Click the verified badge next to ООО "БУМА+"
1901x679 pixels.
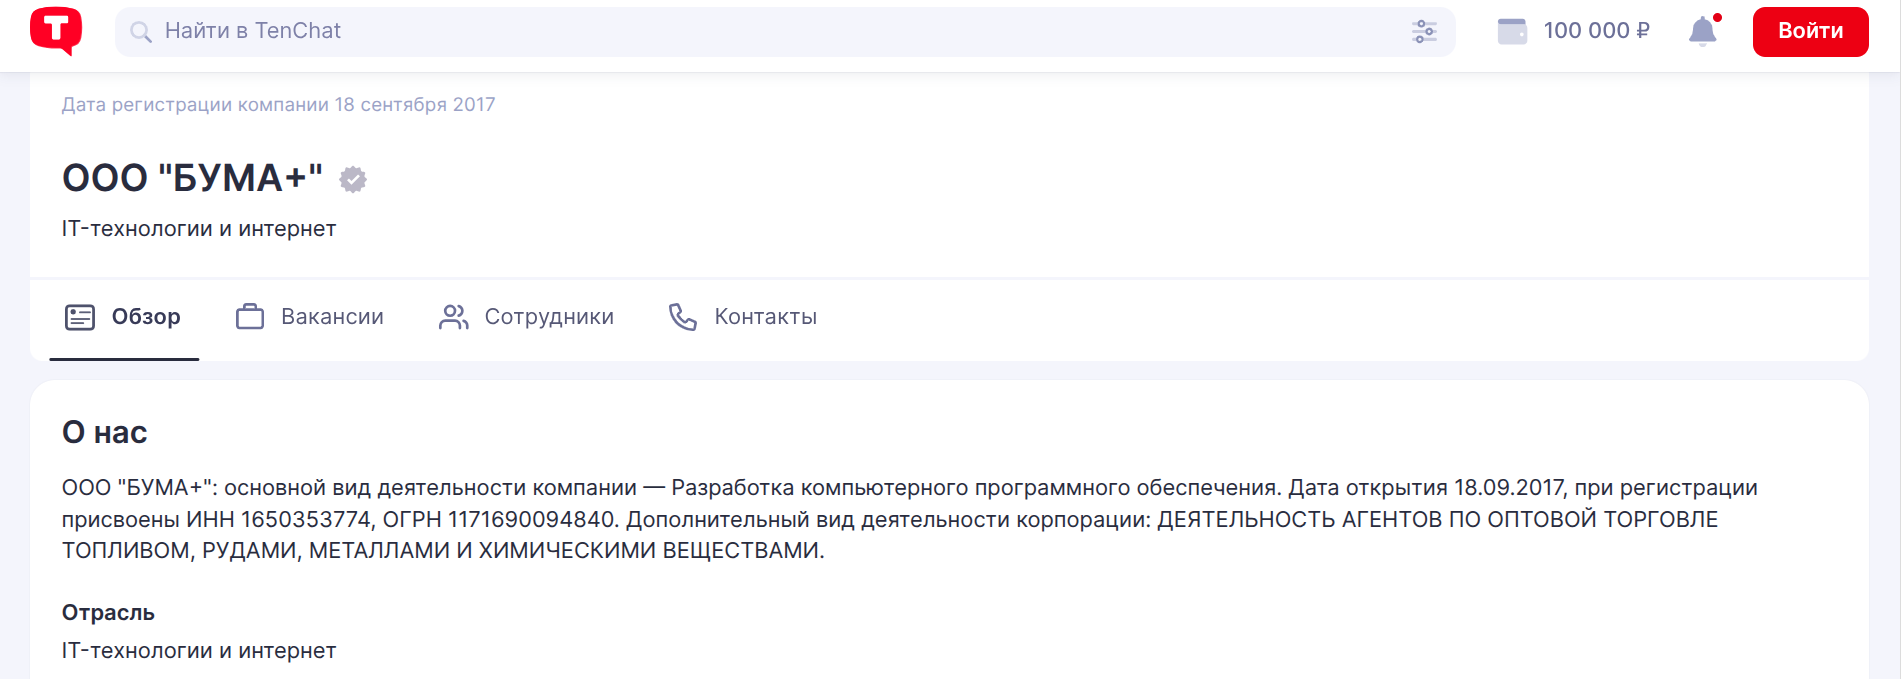pos(353,179)
